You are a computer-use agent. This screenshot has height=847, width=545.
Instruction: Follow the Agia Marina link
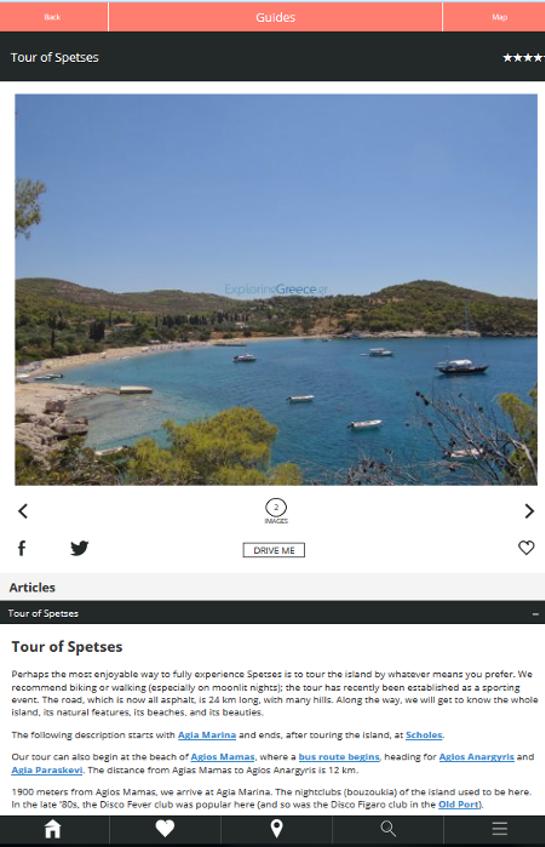pos(207,735)
